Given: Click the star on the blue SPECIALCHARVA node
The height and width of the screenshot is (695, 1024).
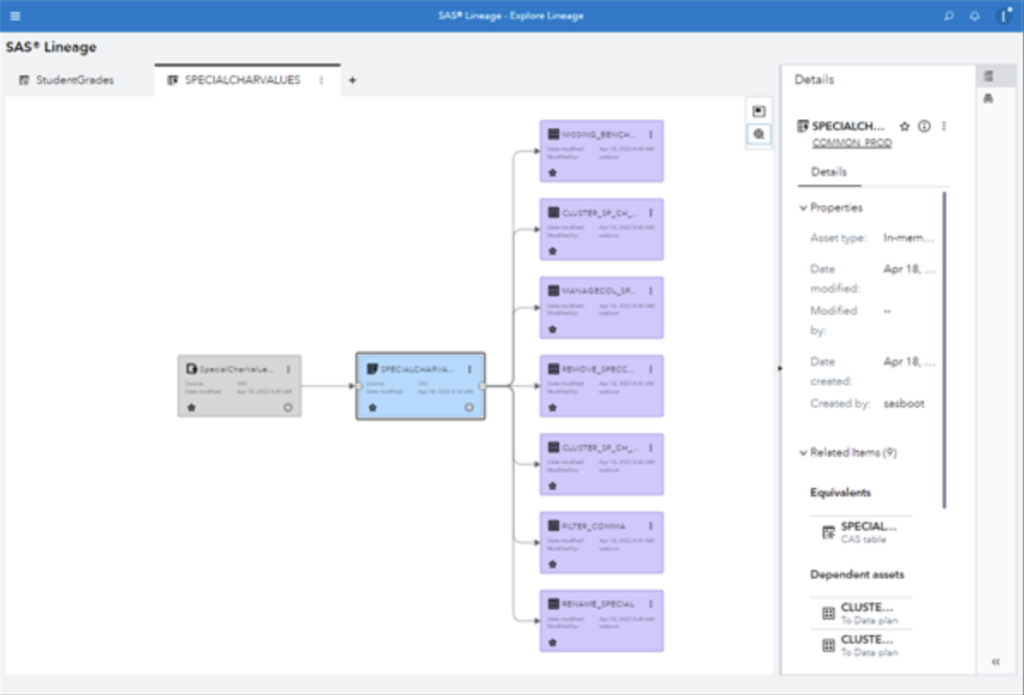Looking at the screenshot, I should click(372, 408).
